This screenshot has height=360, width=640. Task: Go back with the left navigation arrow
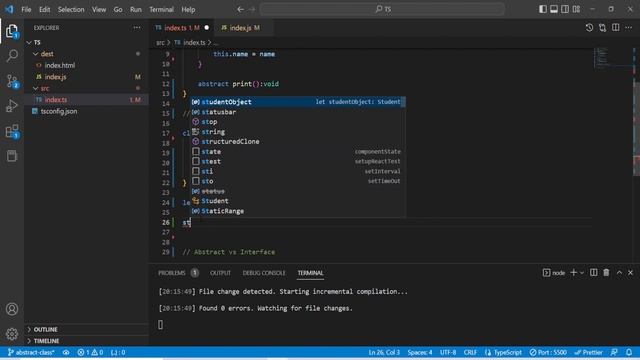pyautogui.click(x=240, y=9)
